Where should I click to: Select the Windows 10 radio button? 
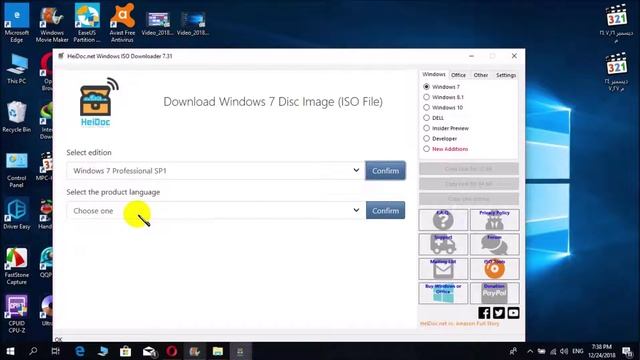tap(426, 108)
